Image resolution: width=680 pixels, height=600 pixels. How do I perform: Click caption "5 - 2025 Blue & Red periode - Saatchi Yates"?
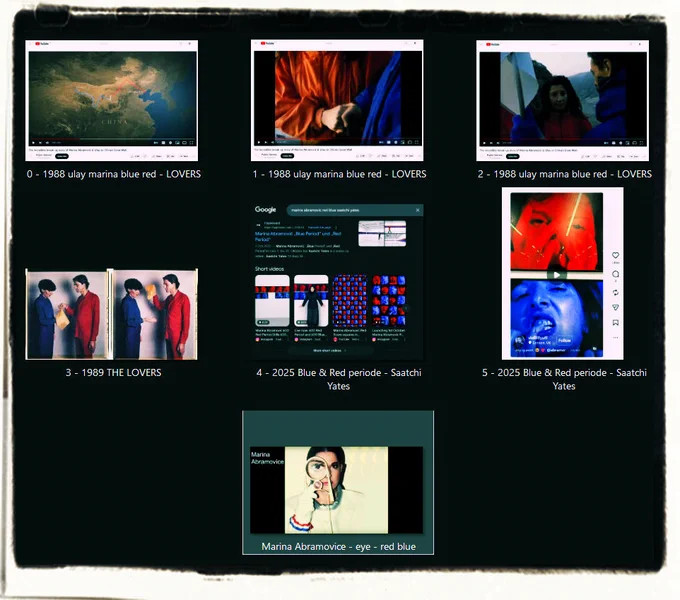tap(564, 379)
